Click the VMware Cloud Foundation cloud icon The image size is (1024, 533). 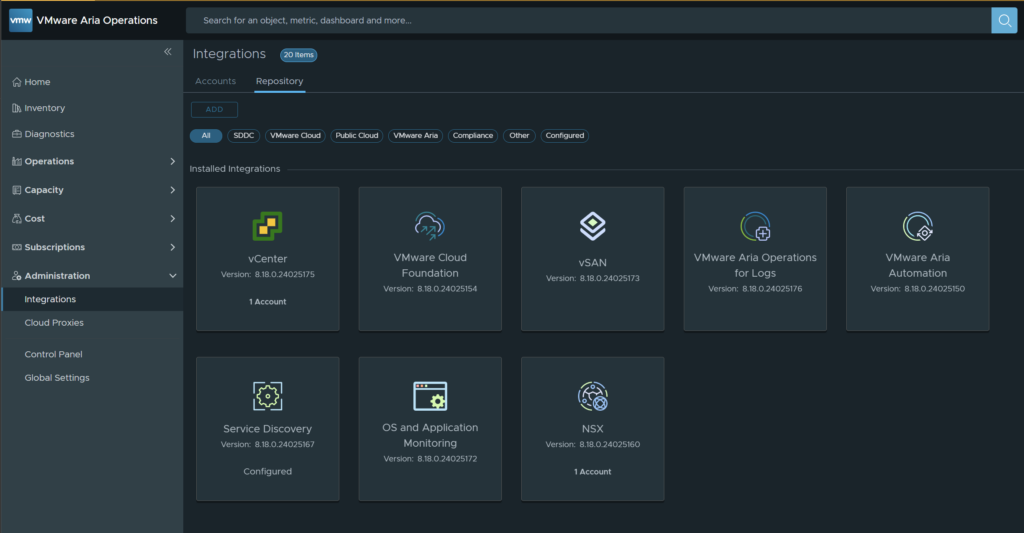(430, 226)
